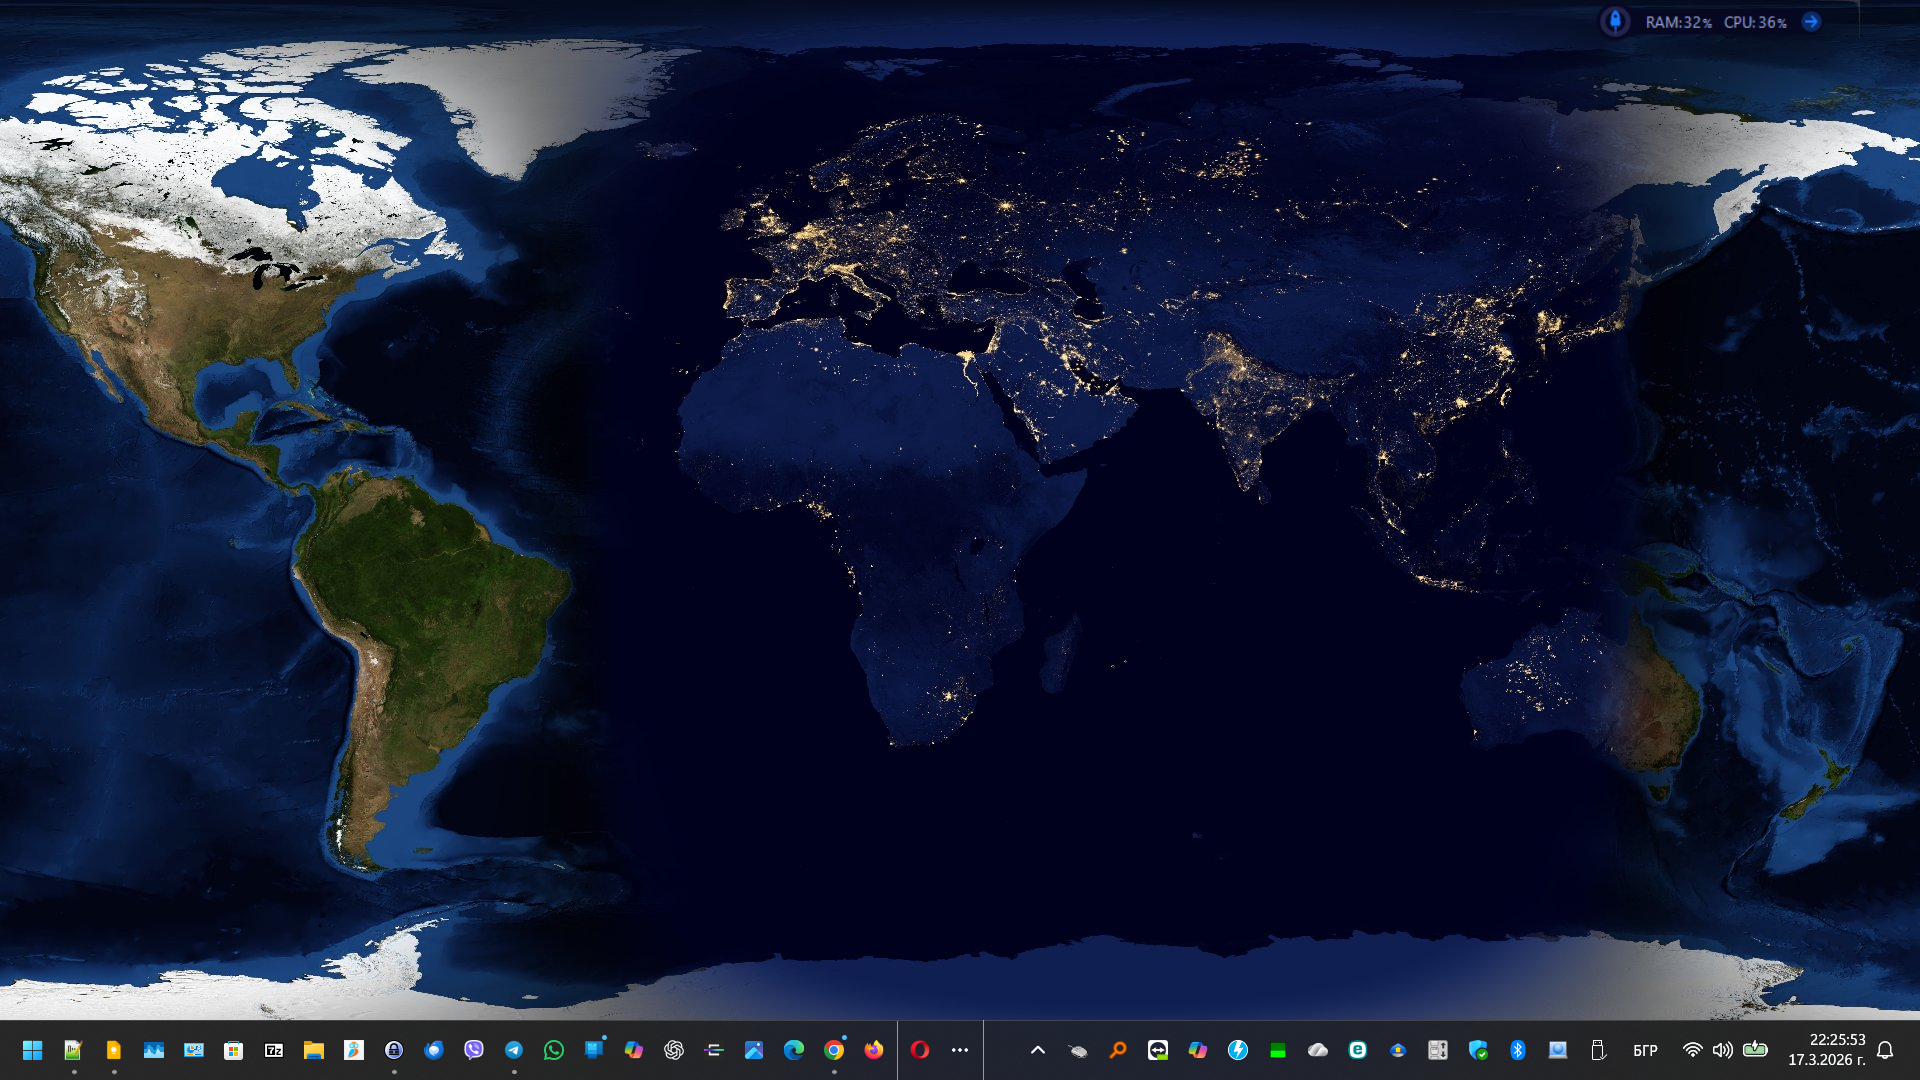Screen dimensions: 1920x1080
Task: Open Telegram from the taskbar
Action: pos(514,1050)
